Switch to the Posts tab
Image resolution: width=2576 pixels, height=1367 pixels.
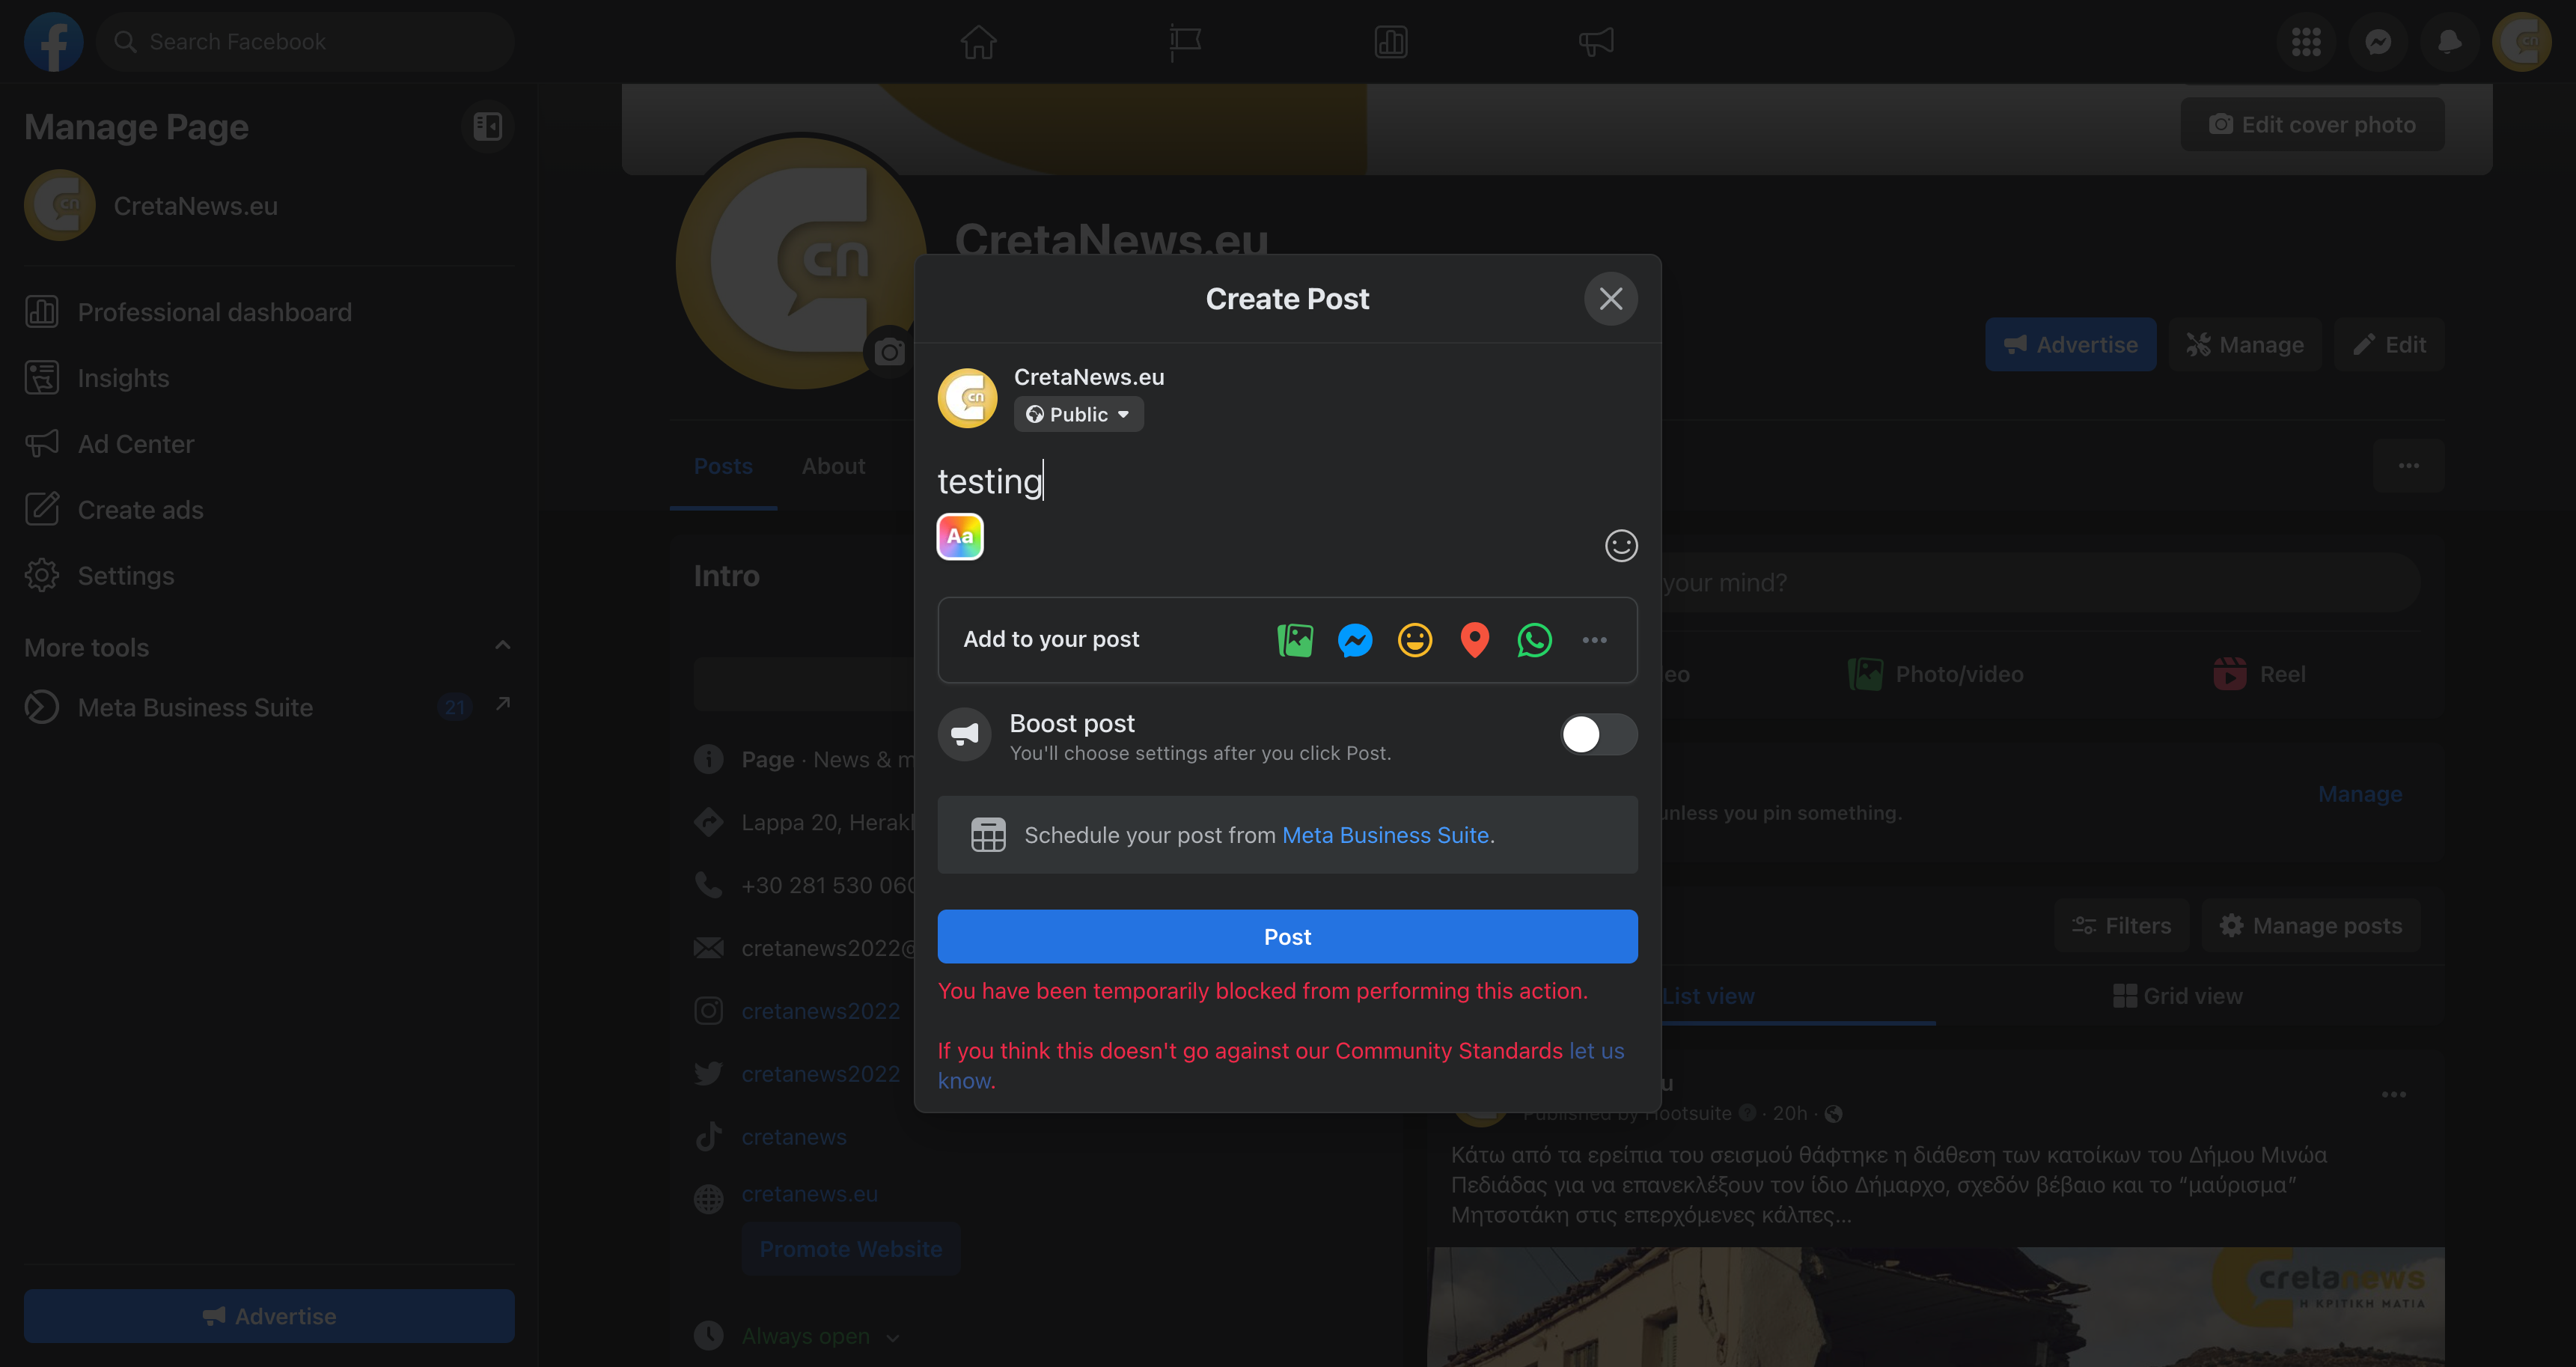723,466
